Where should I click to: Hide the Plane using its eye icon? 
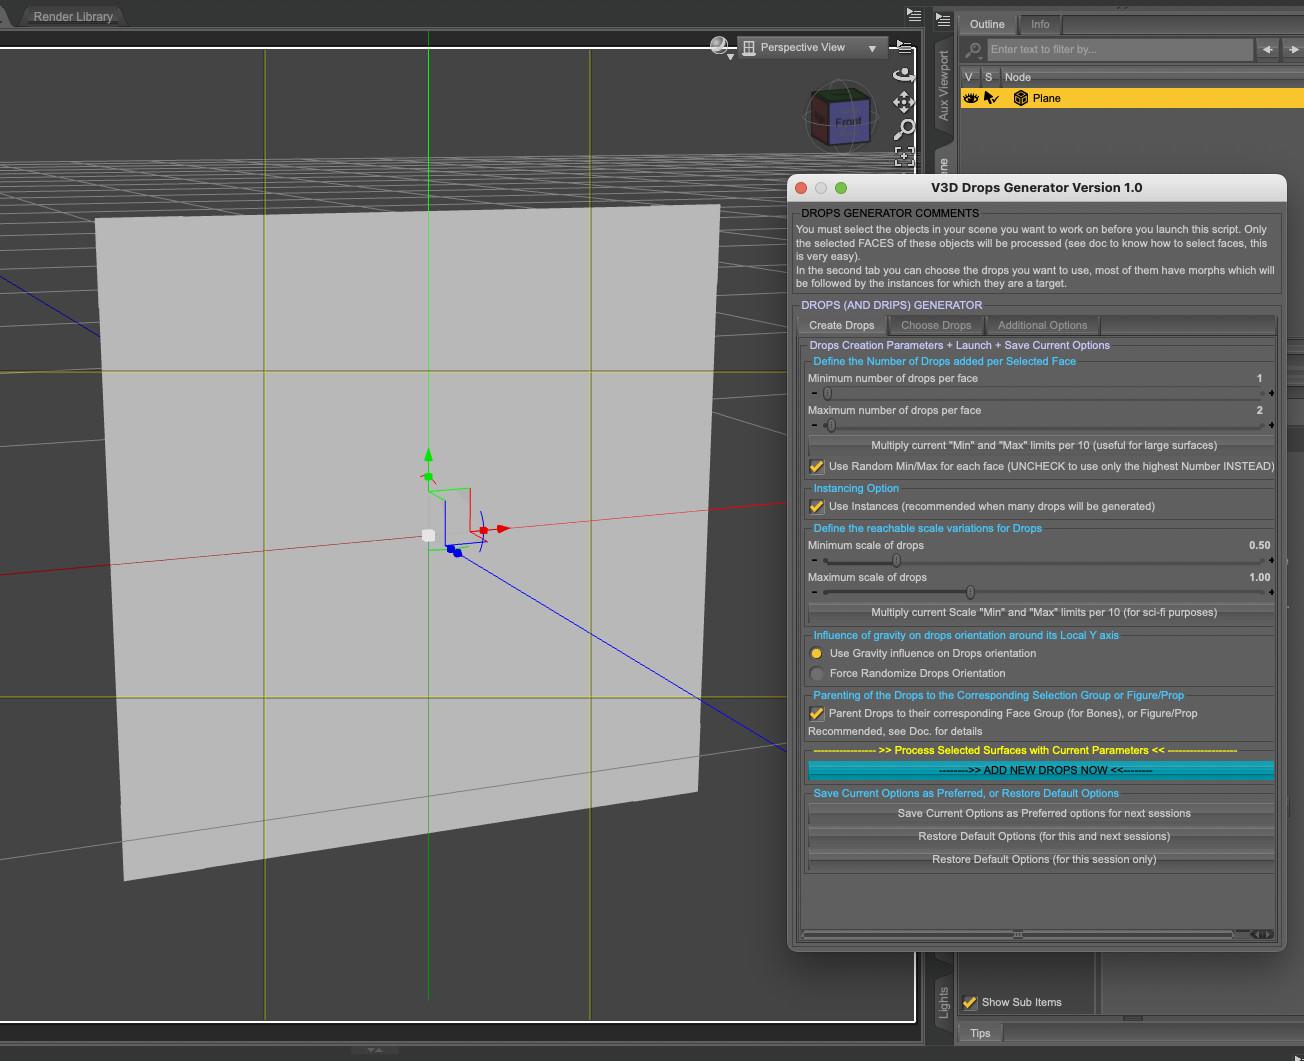pos(970,98)
